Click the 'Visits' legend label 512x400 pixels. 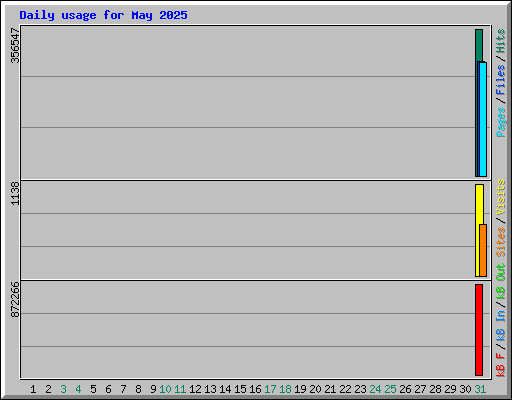coord(501,197)
